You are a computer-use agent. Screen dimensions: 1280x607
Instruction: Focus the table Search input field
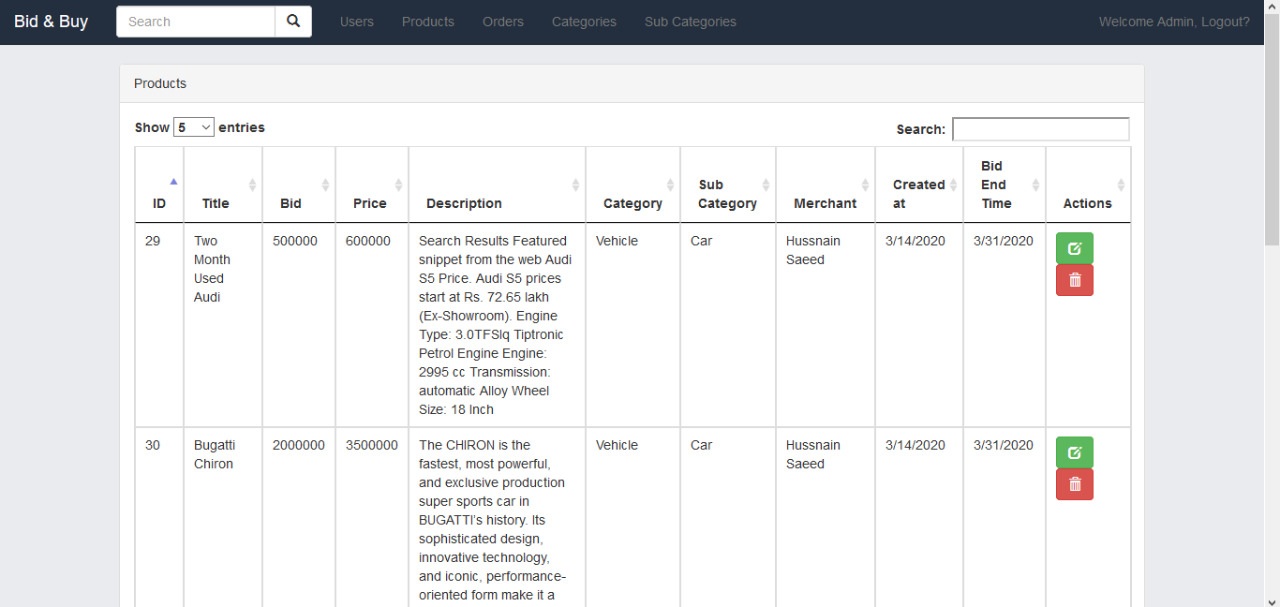click(1040, 129)
